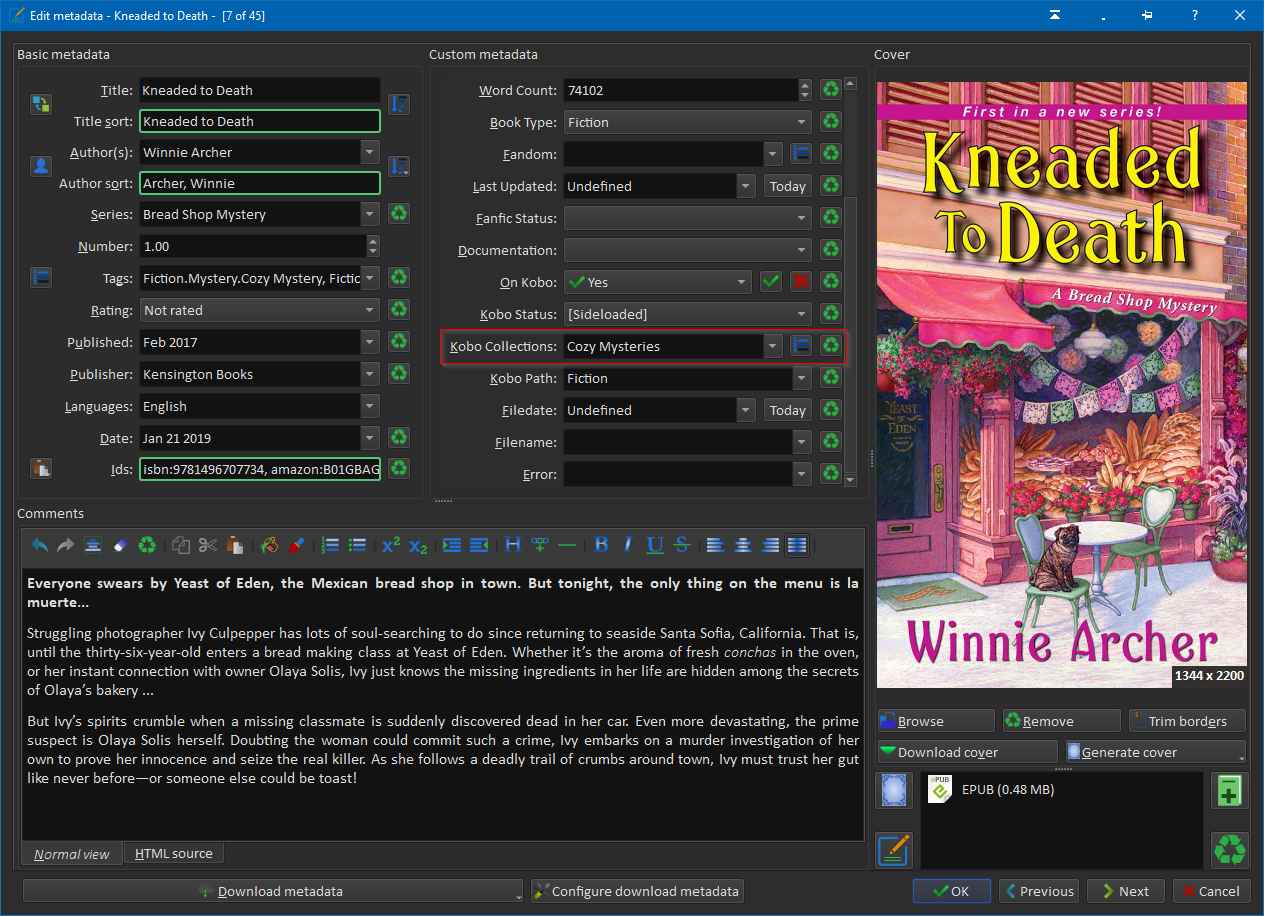Set On Kobo to yes with checkmark

pyautogui.click(x=770, y=282)
